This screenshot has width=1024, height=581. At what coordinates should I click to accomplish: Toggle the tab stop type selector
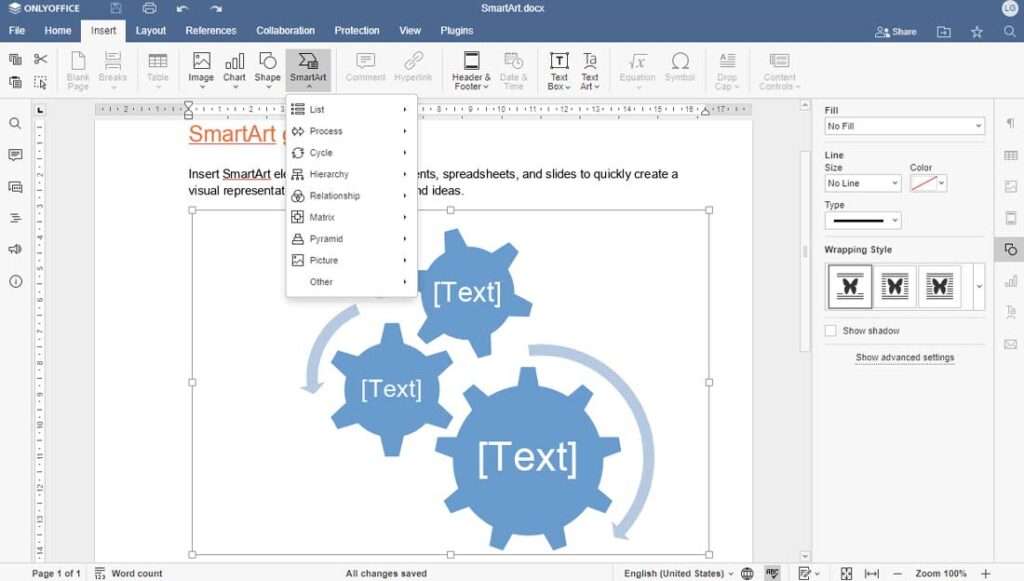coord(40,110)
